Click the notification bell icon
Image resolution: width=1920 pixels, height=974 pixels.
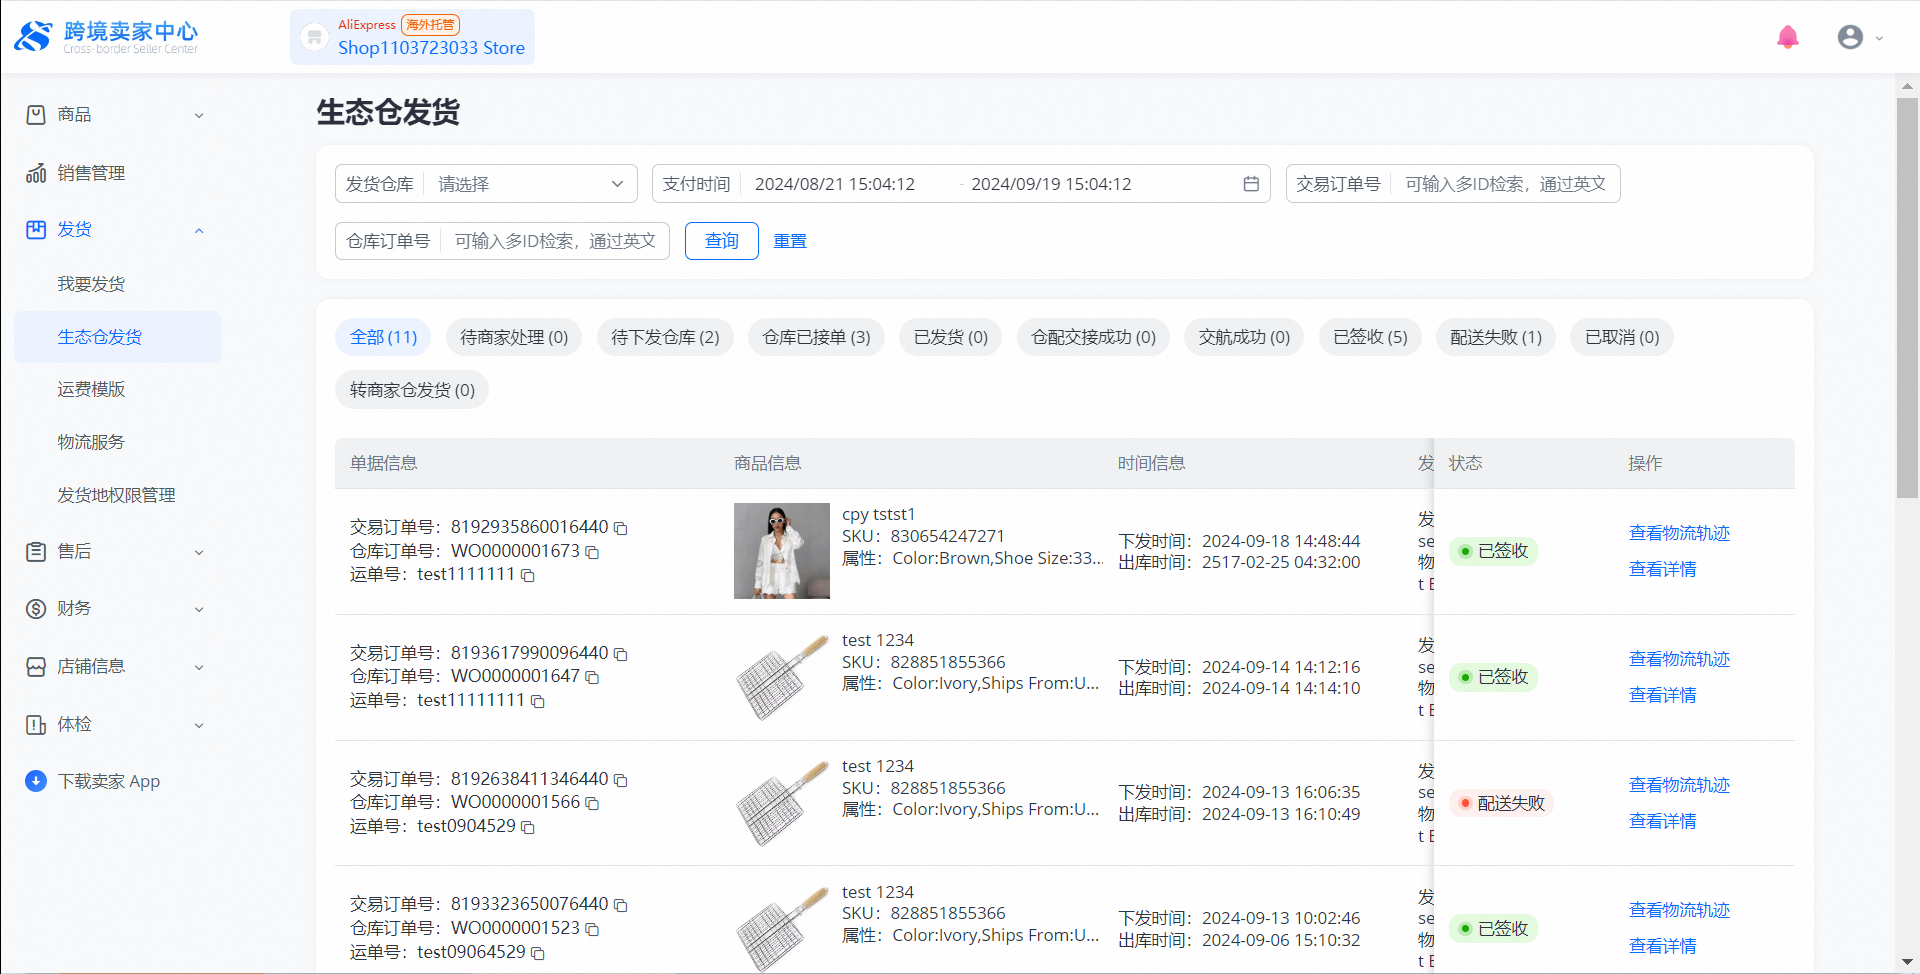(x=1788, y=37)
